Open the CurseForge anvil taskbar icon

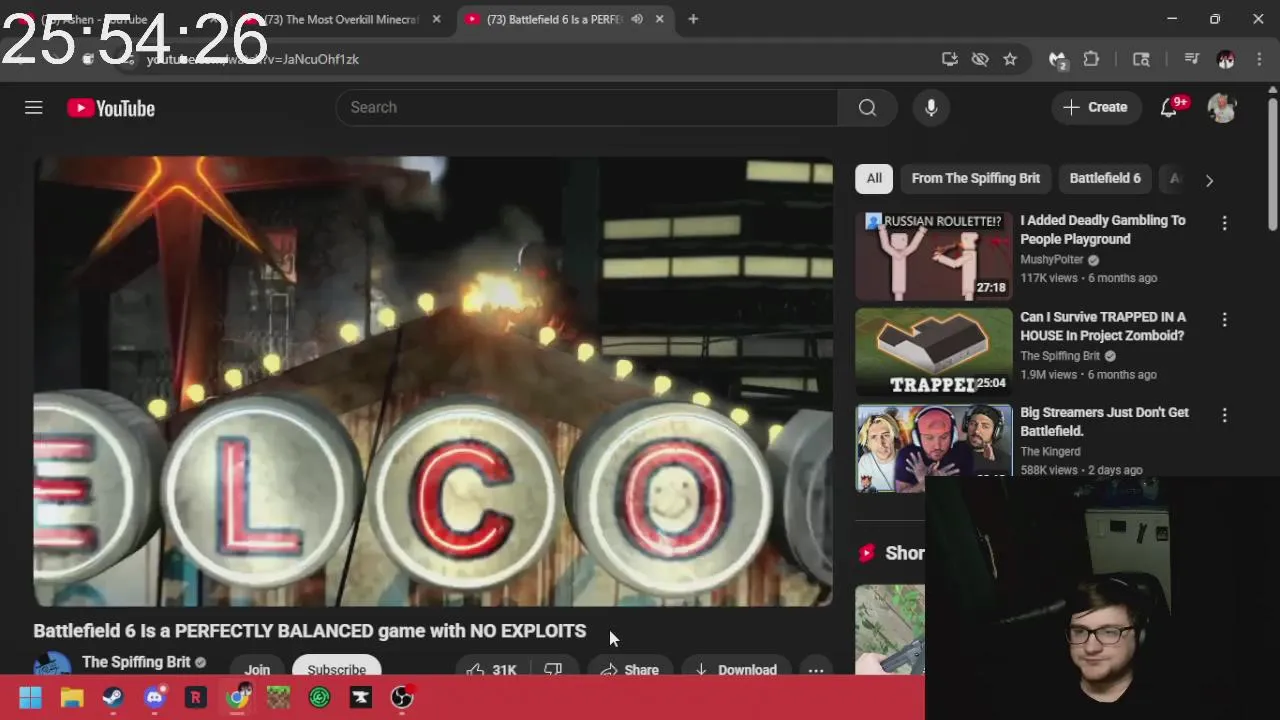361,698
